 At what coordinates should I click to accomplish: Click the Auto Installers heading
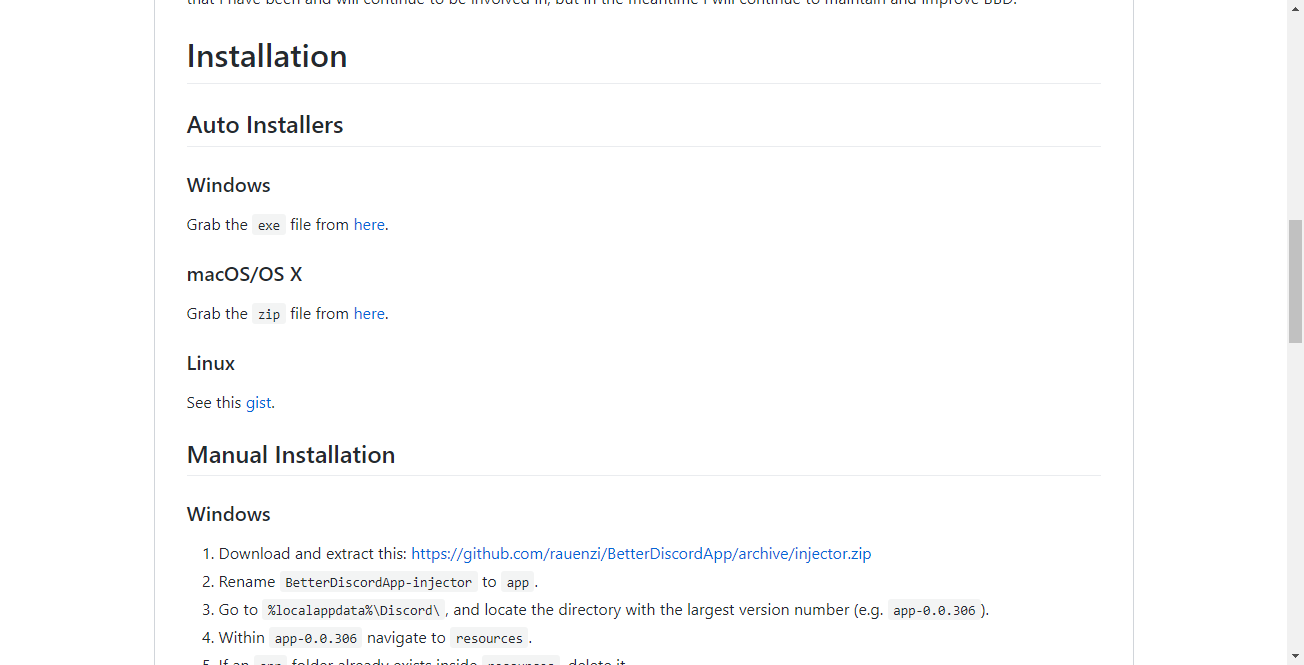pyautogui.click(x=265, y=125)
